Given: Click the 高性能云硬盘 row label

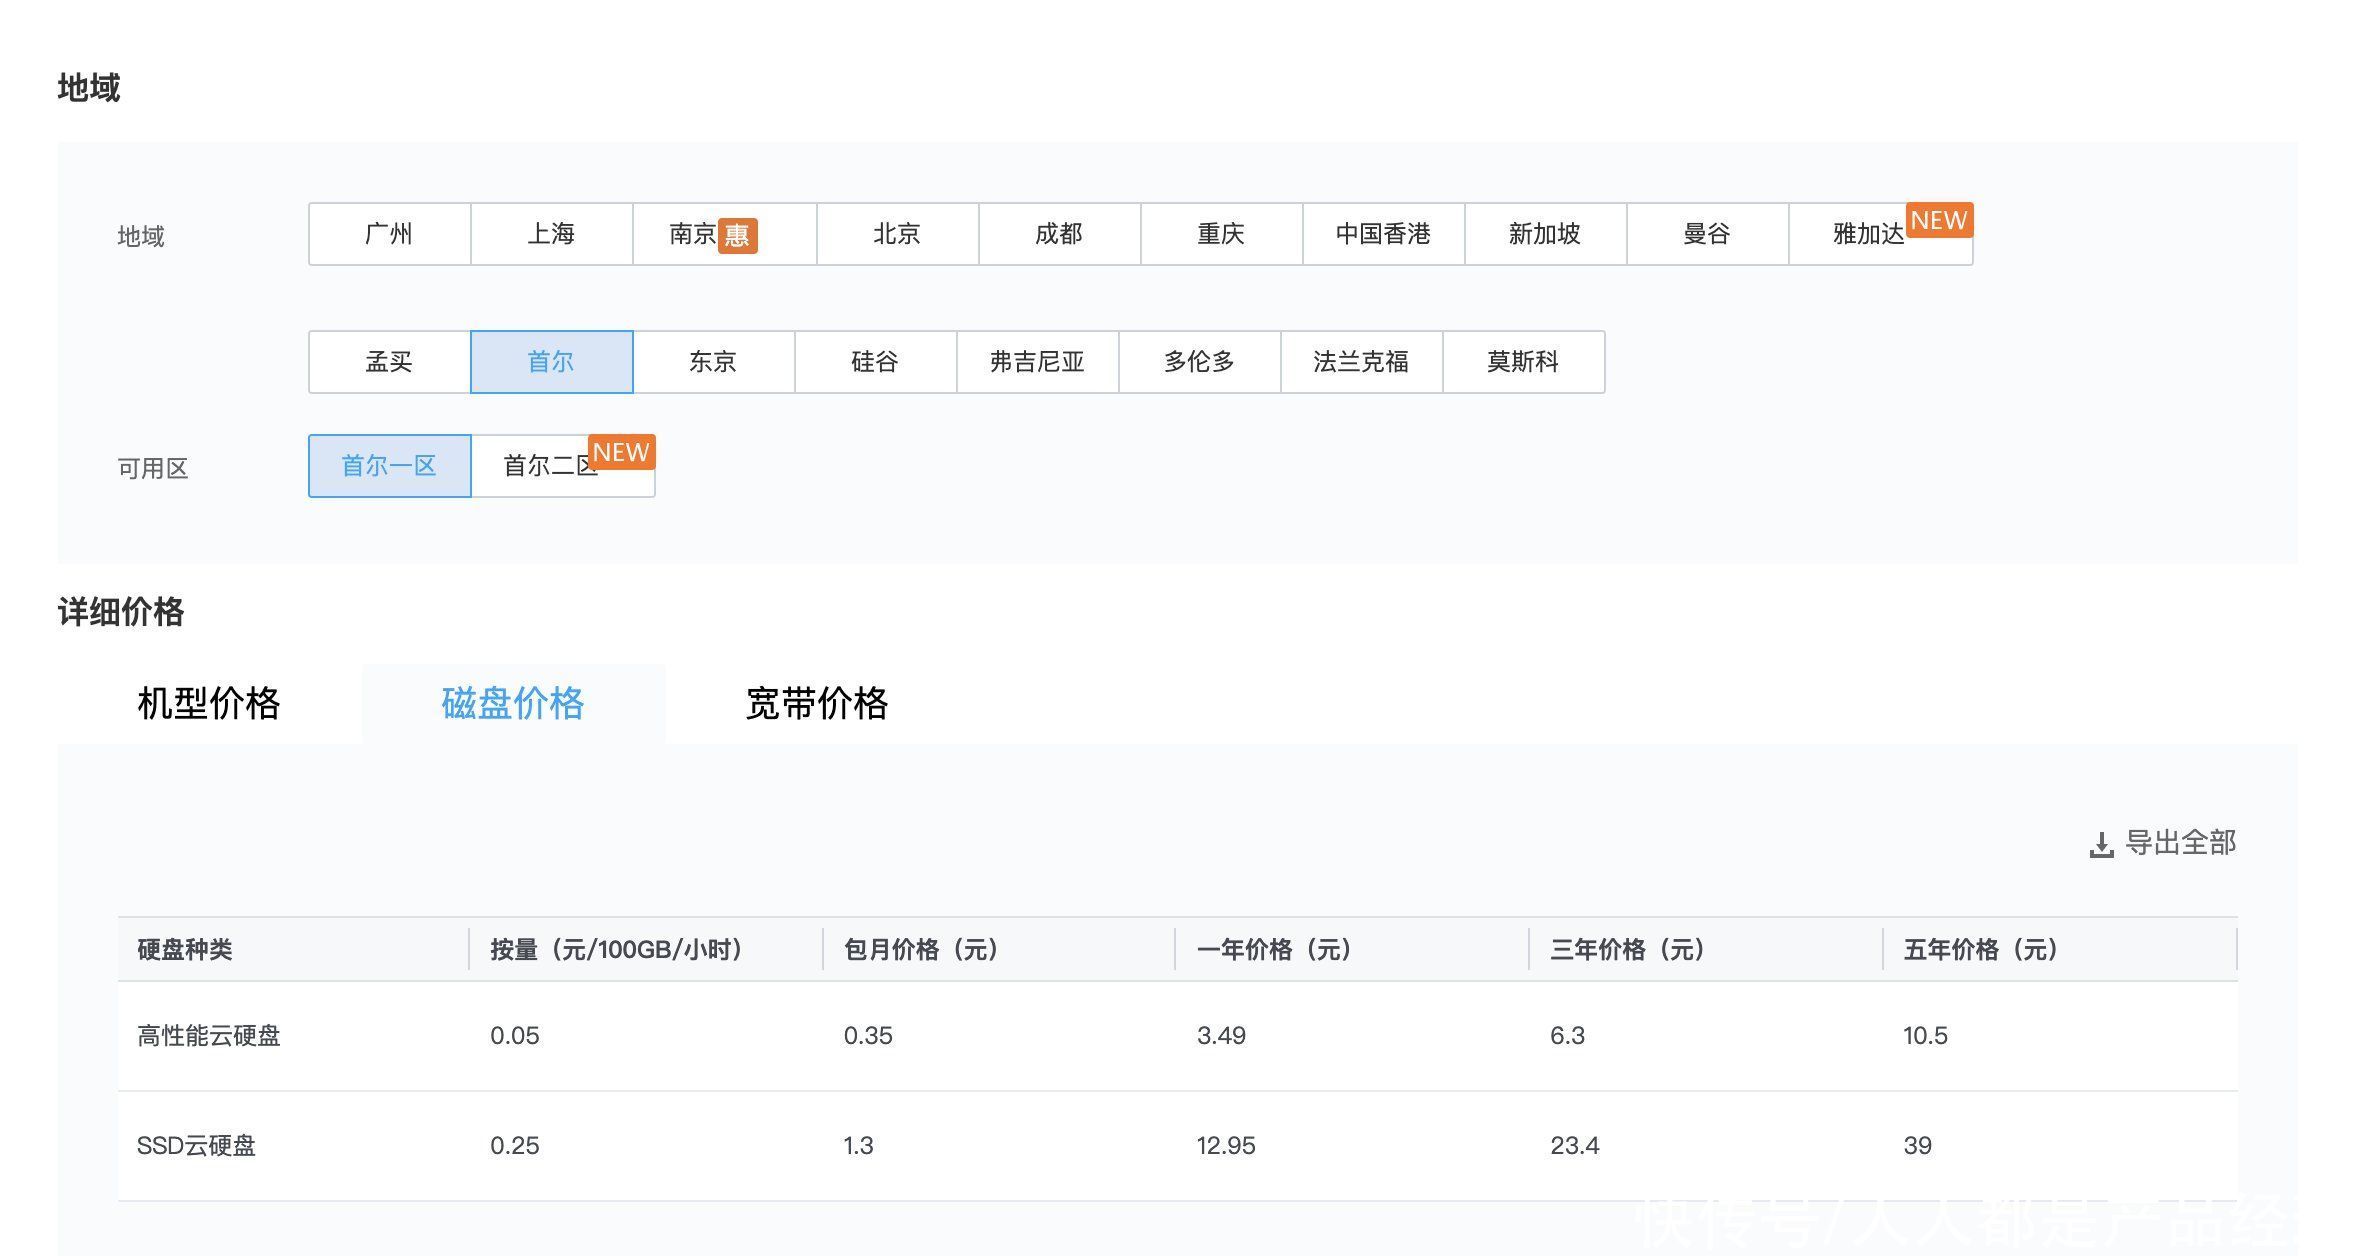Looking at the screenshot, I should pos(209,1036).
